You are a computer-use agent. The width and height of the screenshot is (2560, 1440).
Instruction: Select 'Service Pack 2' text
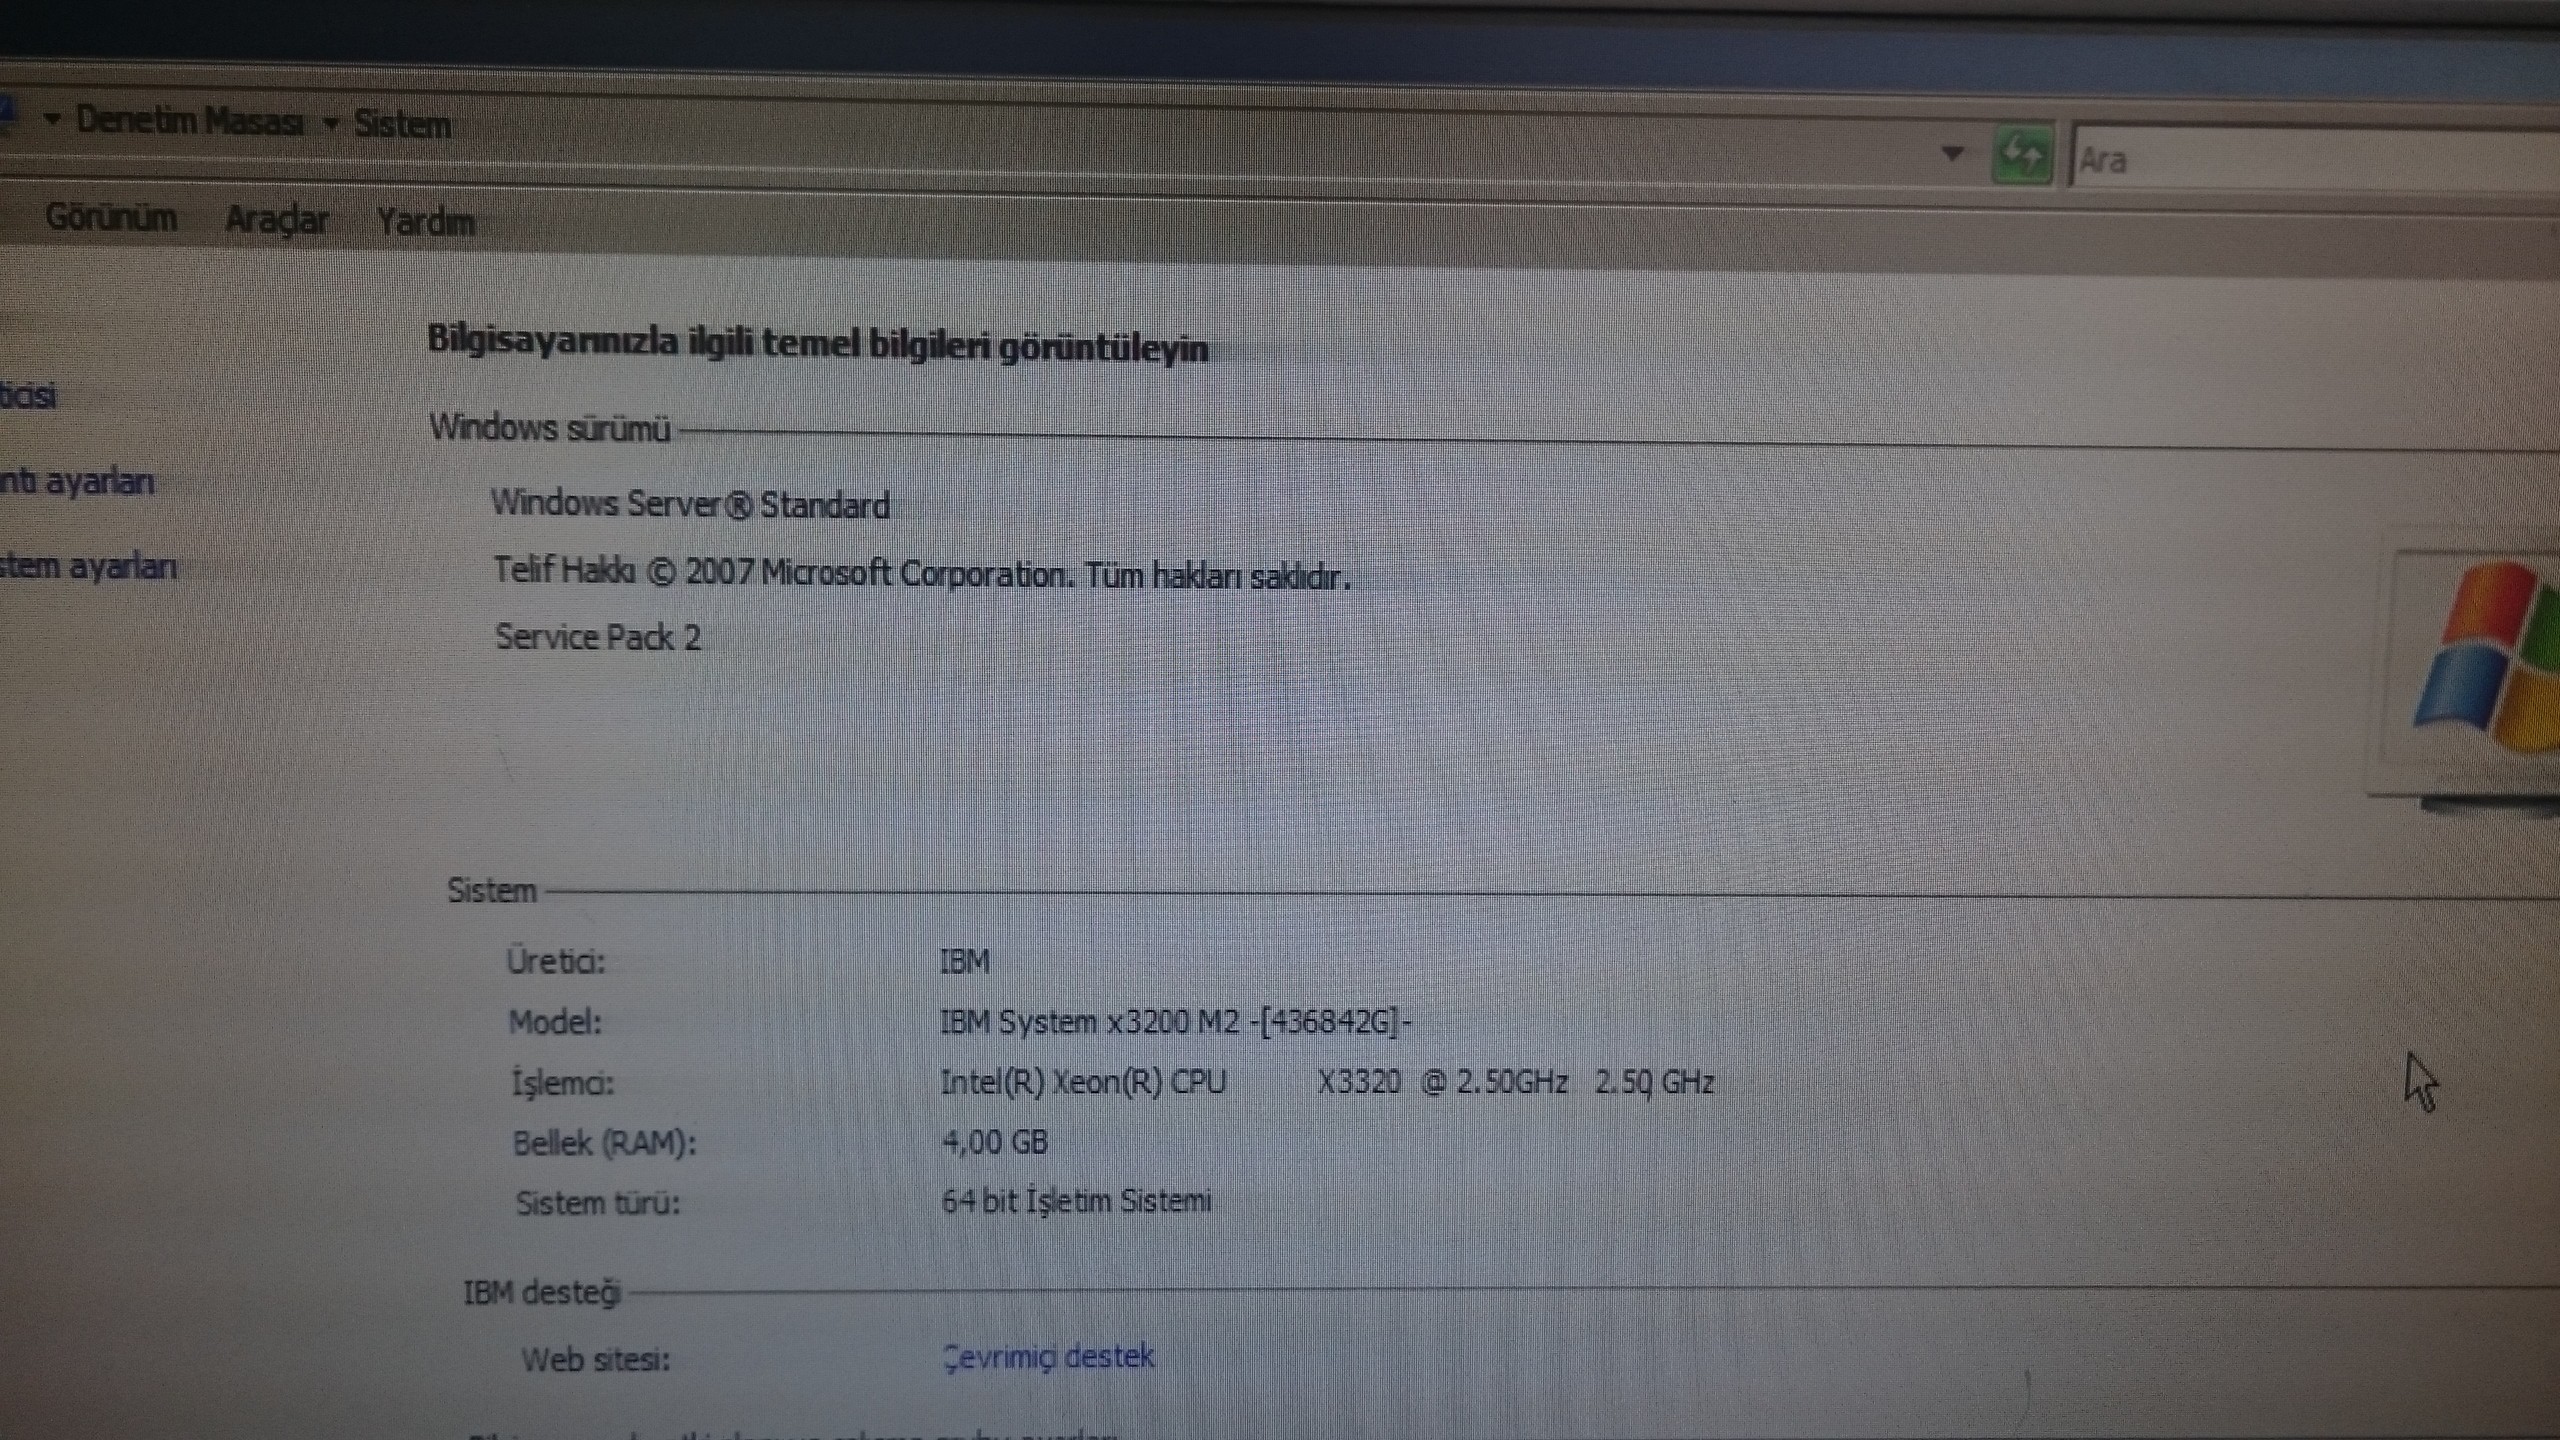tap(598, 637)
